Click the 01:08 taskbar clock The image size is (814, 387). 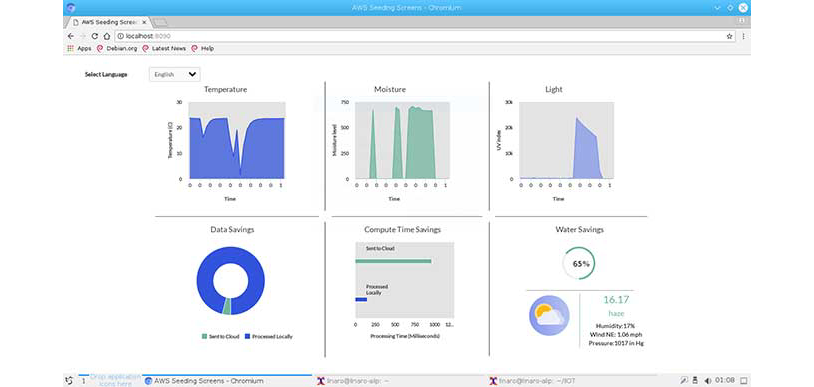724,381
